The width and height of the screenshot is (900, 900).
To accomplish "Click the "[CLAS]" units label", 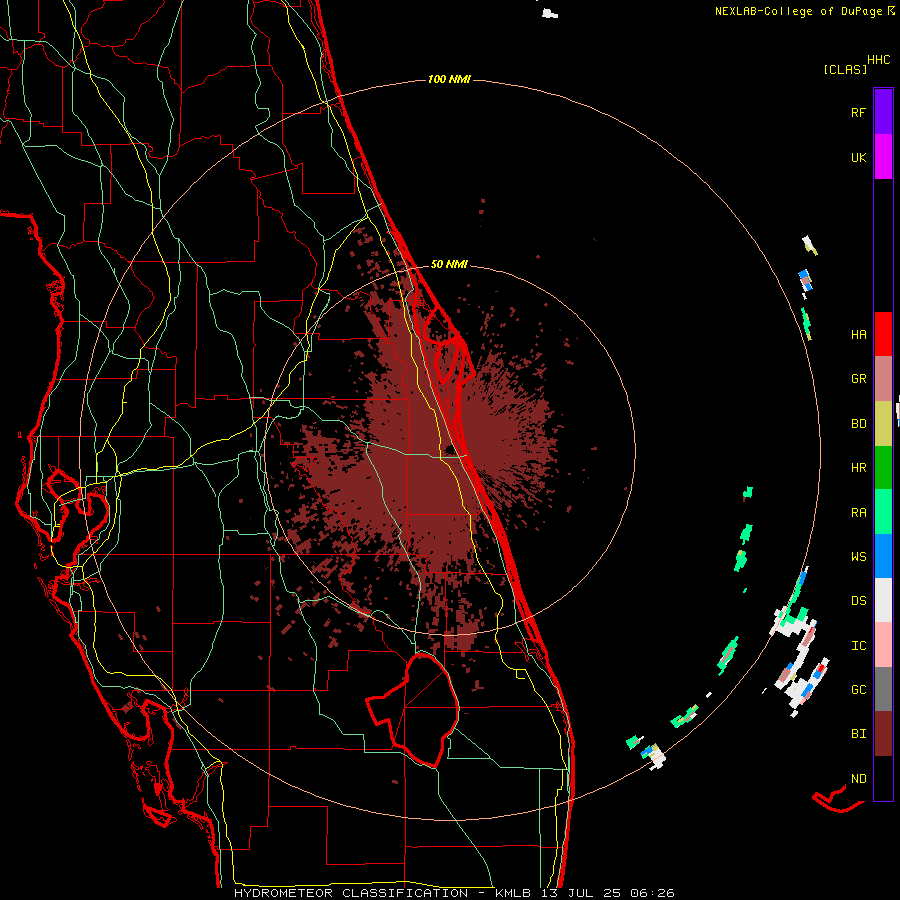I will pos(845,69).
